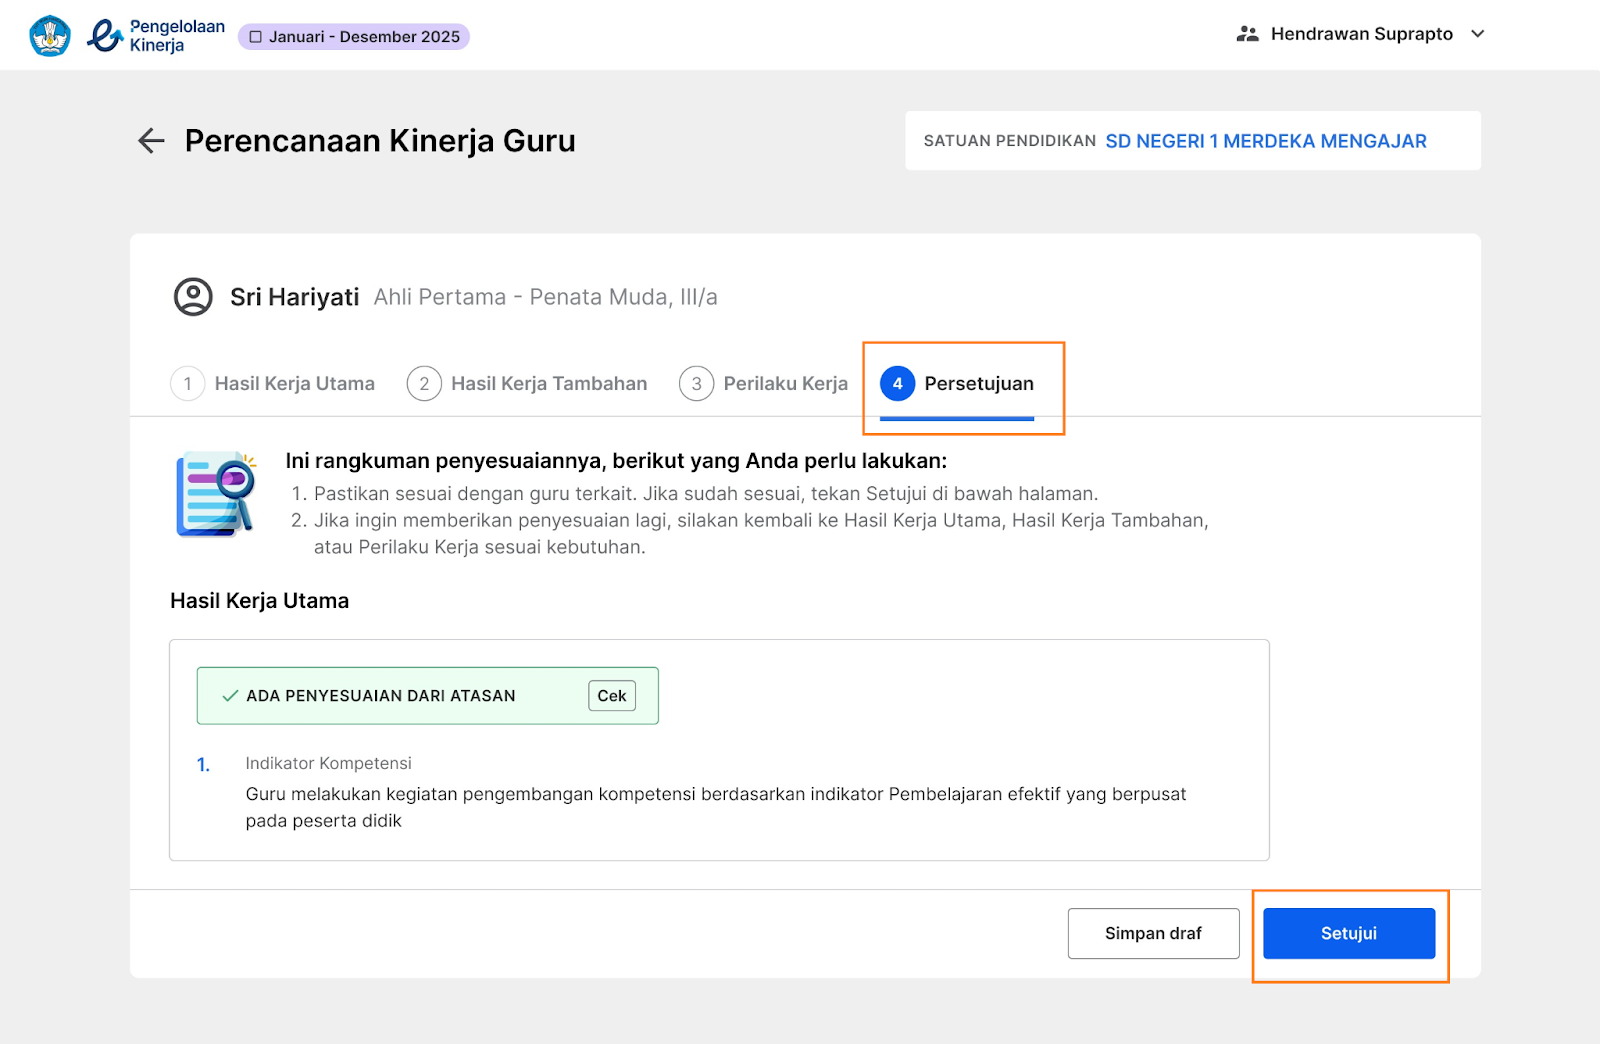Viewport: 1600px width, 1044px height.
Task: Click the text ADA PENYESUAIAN DARI ATASAN
Action: click(x=381, y=696)
